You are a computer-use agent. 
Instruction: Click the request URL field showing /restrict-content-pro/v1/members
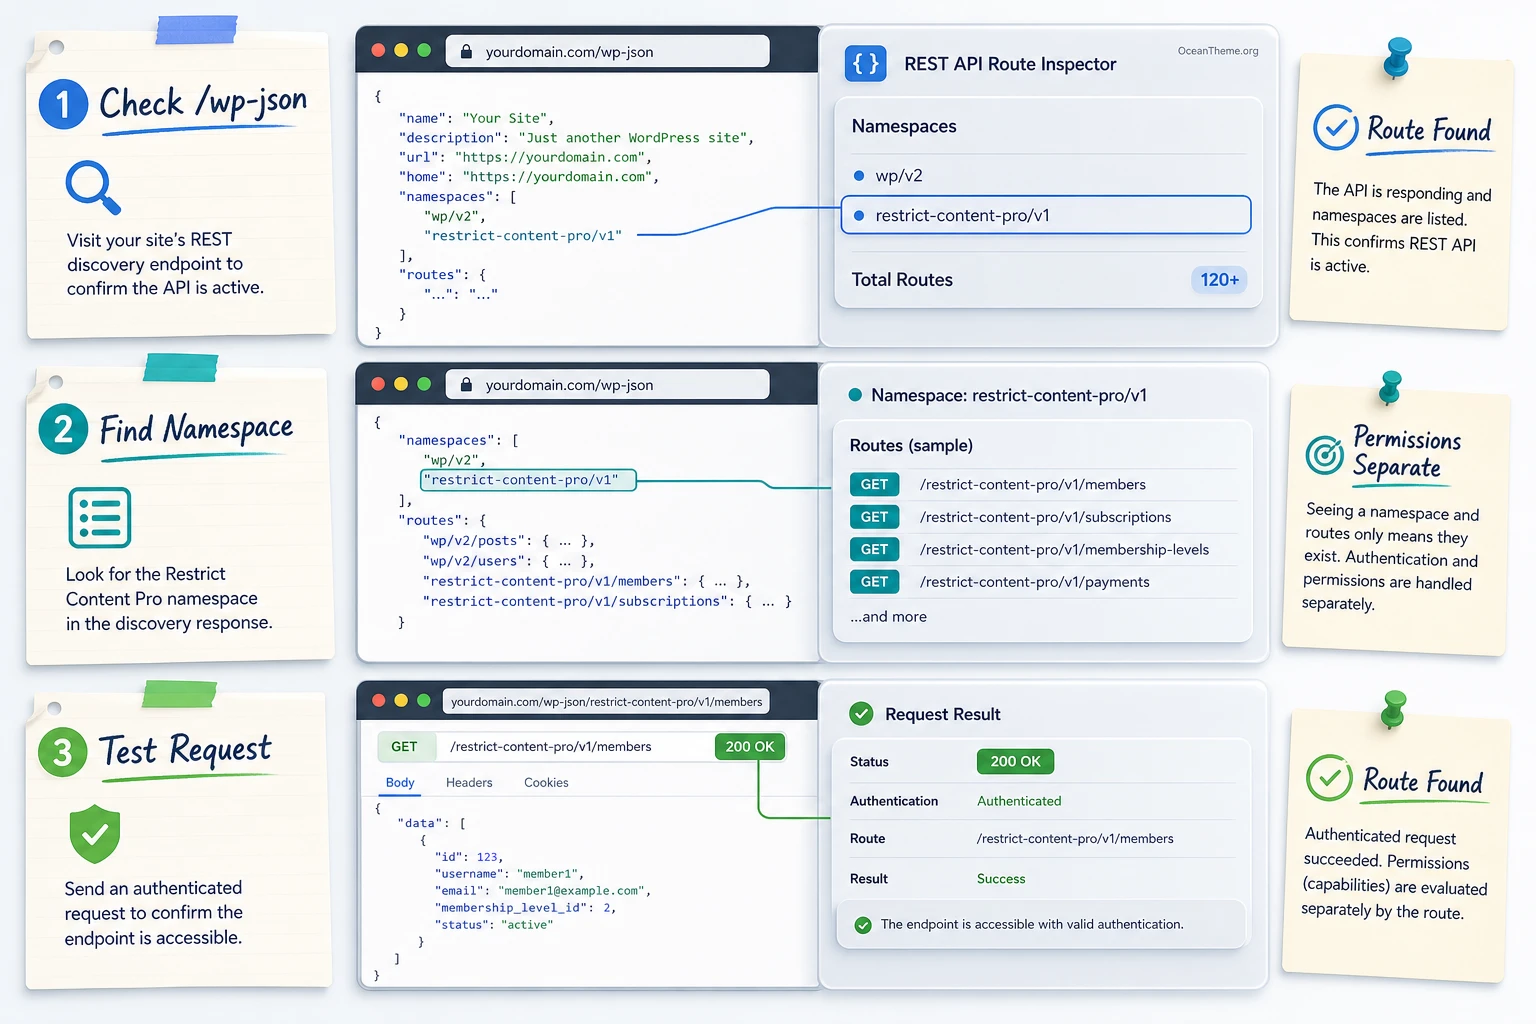574,747
